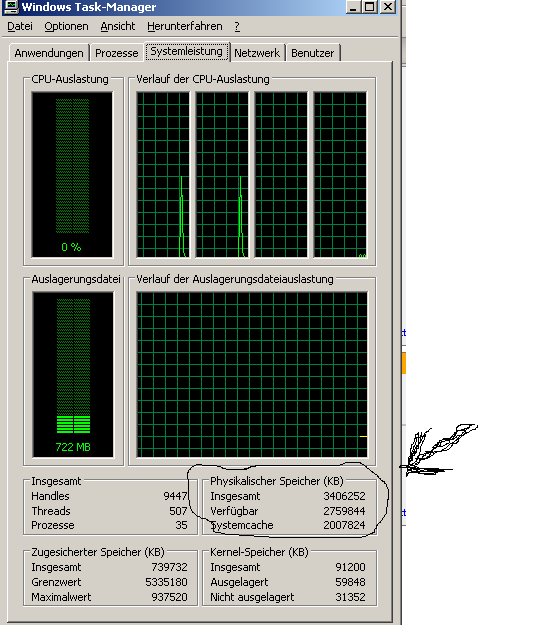The image size is (534, 625).
Task: Click the Maximalwert value 937520
Action: [169, 597]
